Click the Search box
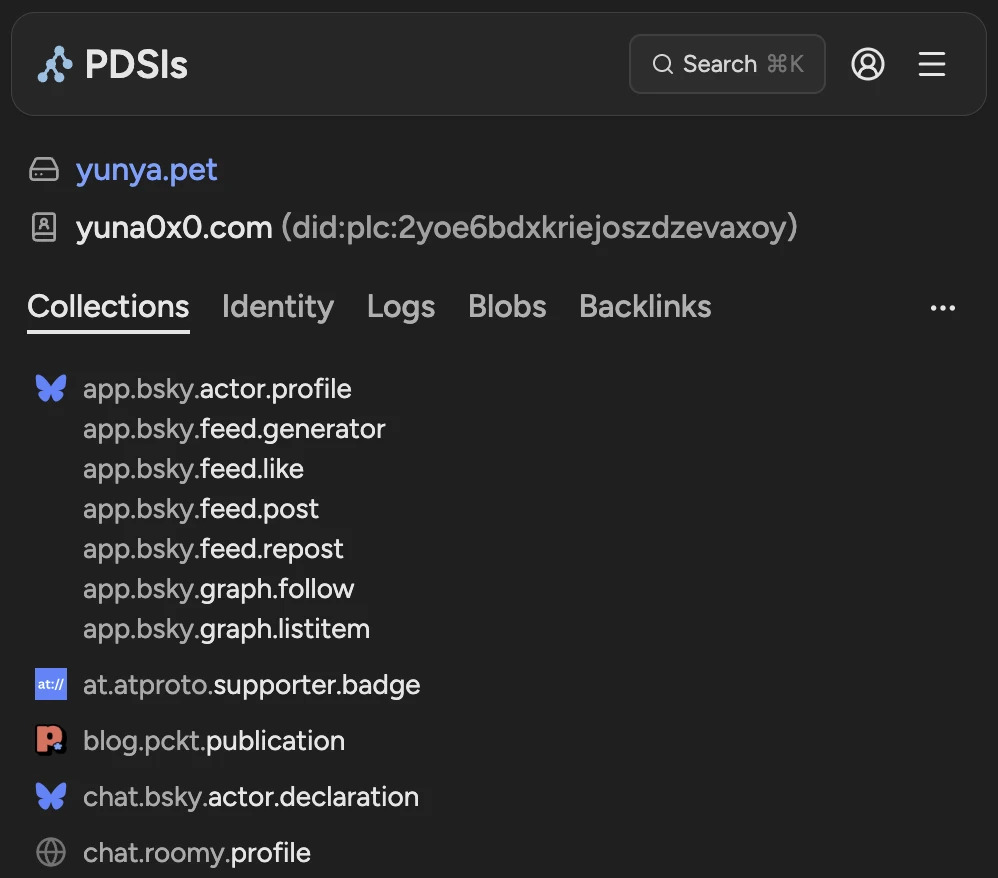The height and width of the screenshot is (878, 998). click(727, 64)
